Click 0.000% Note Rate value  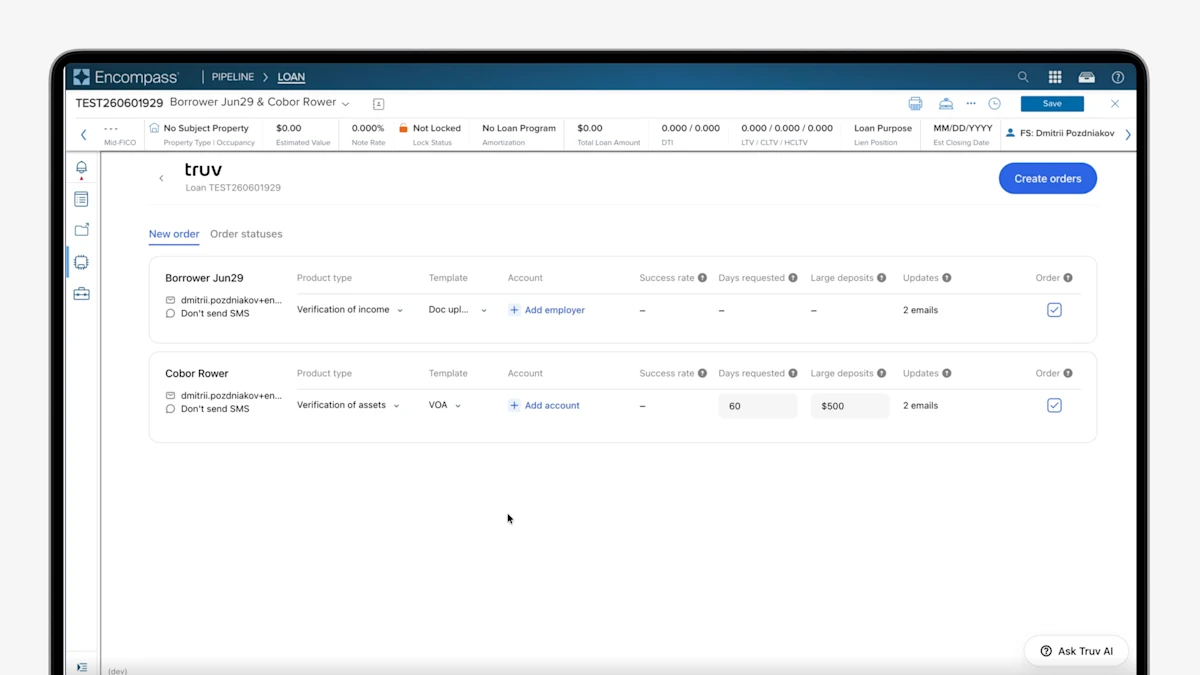(x=368, y=128)
